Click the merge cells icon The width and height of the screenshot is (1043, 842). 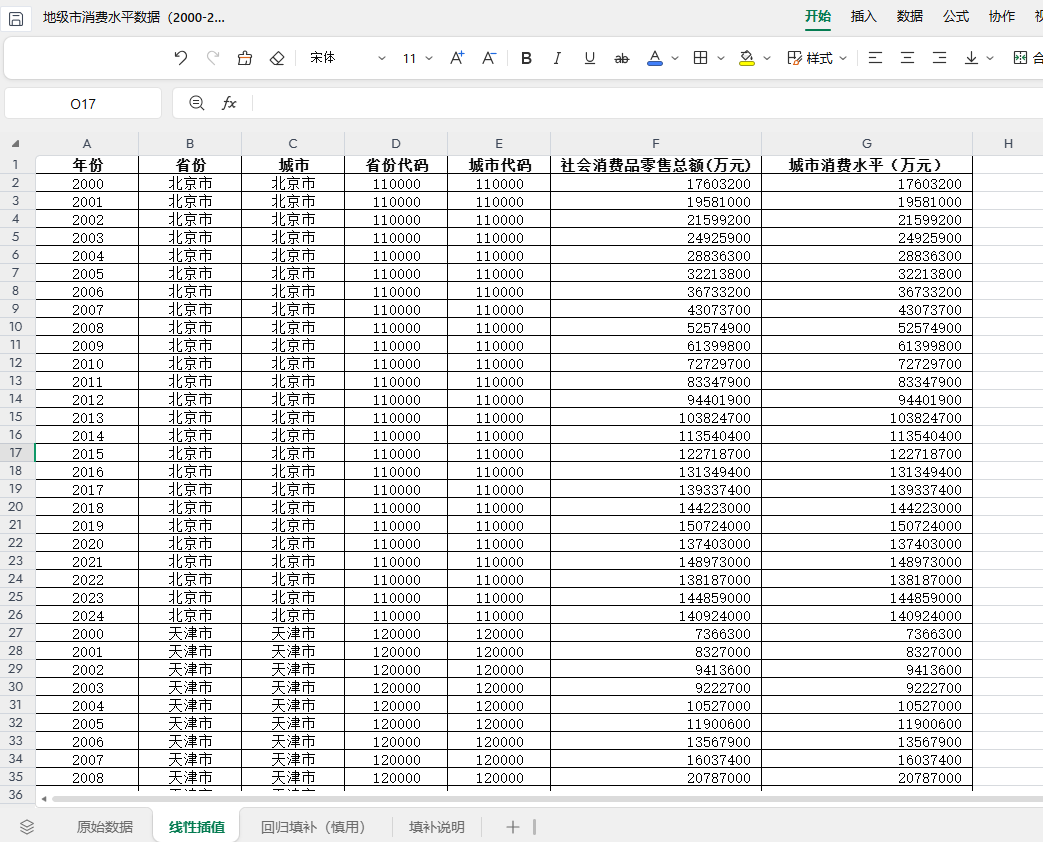click(x=1020, y=59)
